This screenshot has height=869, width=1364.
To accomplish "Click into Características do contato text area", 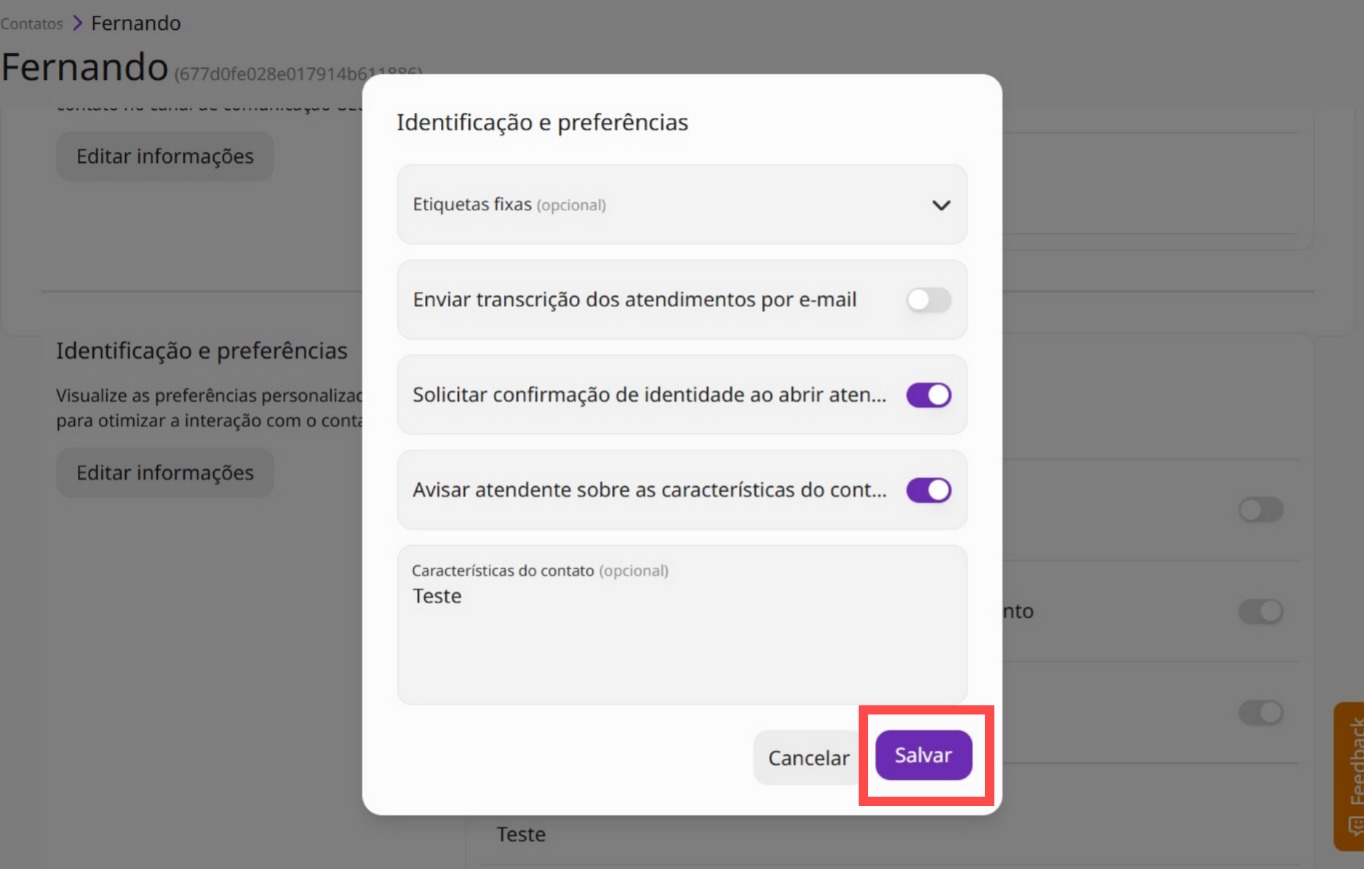I will [682, 625].
